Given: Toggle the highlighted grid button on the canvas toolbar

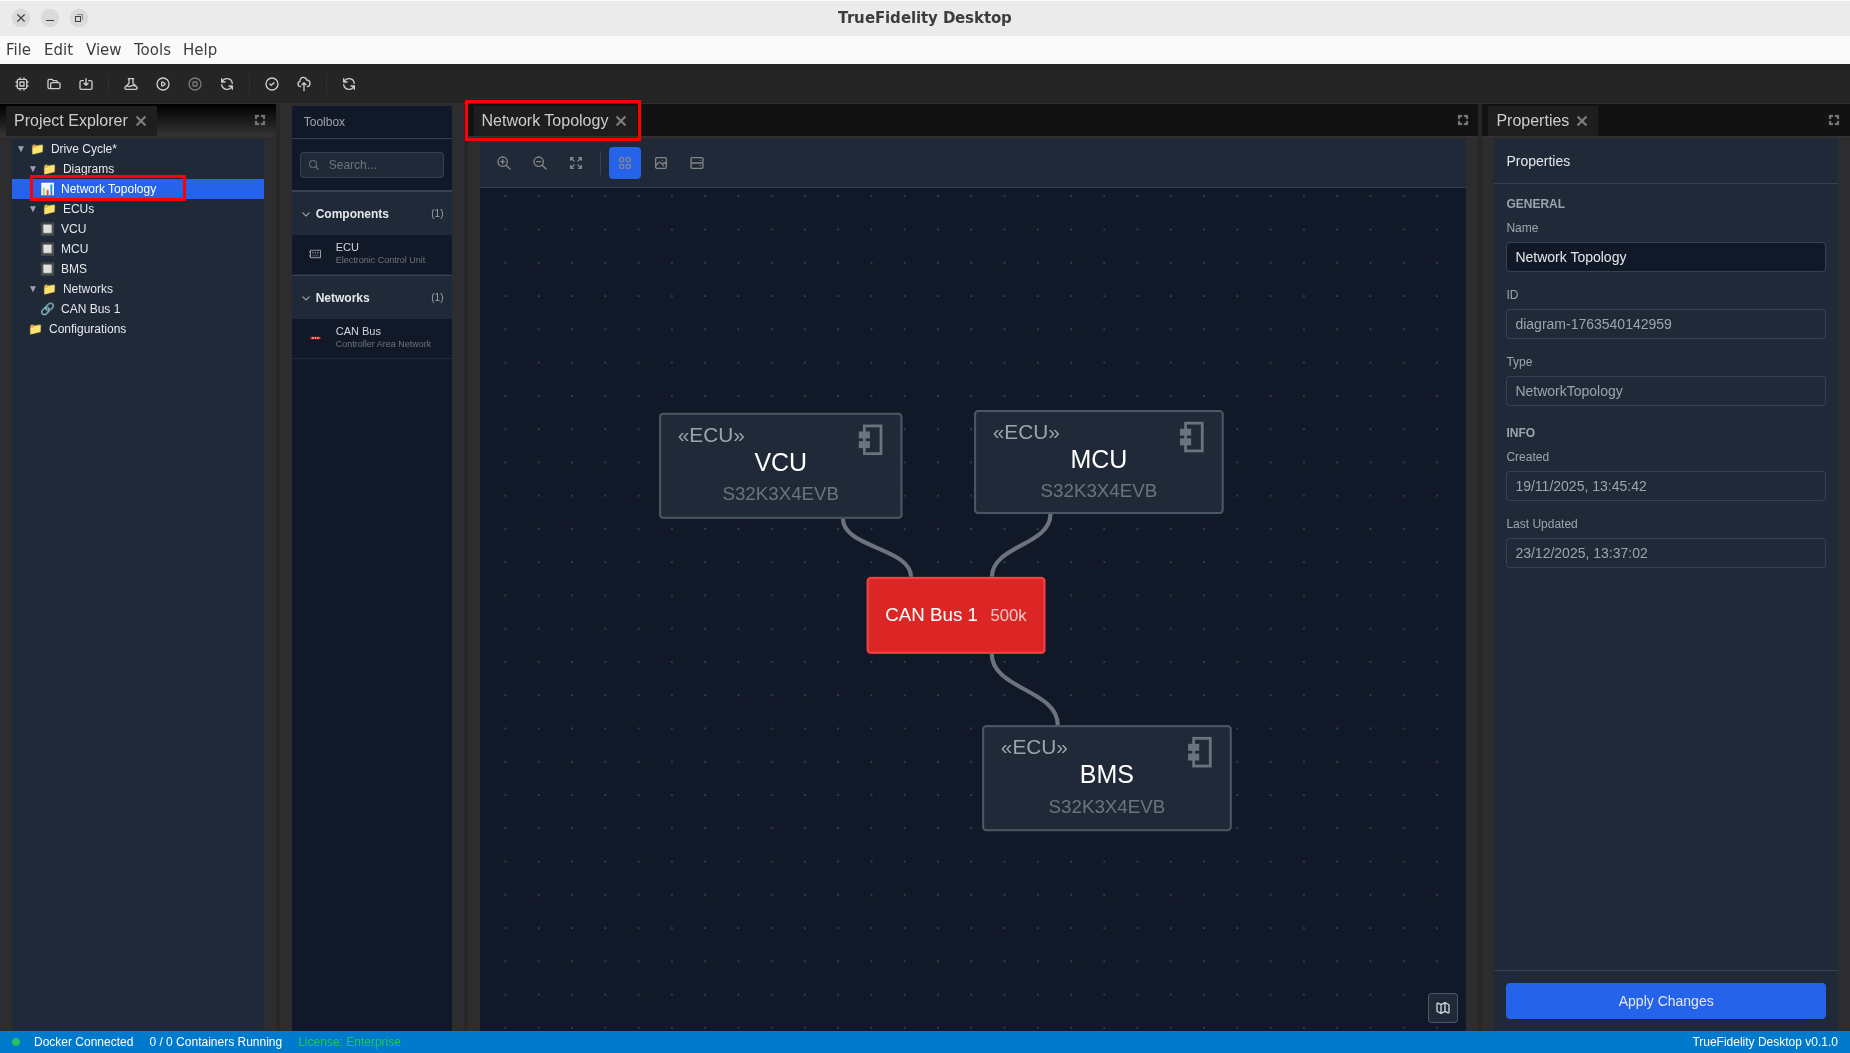Looking at the screenshot, I should pos(625,163).
